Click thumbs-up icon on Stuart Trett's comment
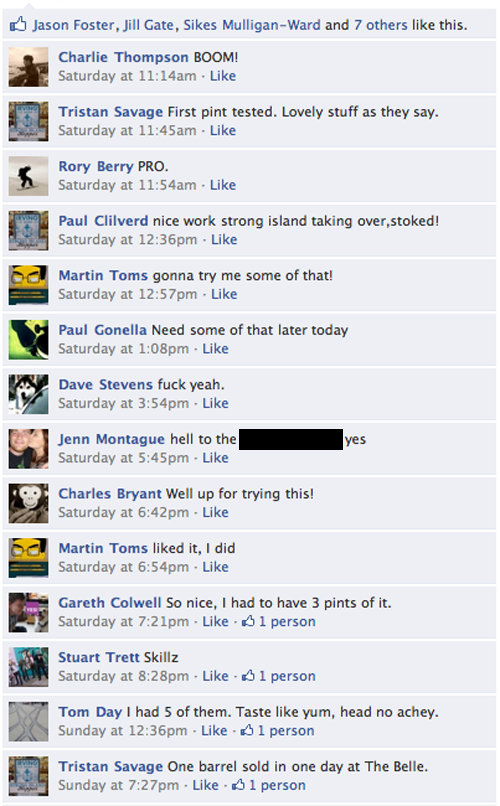Viewport: 500px width, 806px height. pos(249,675)
